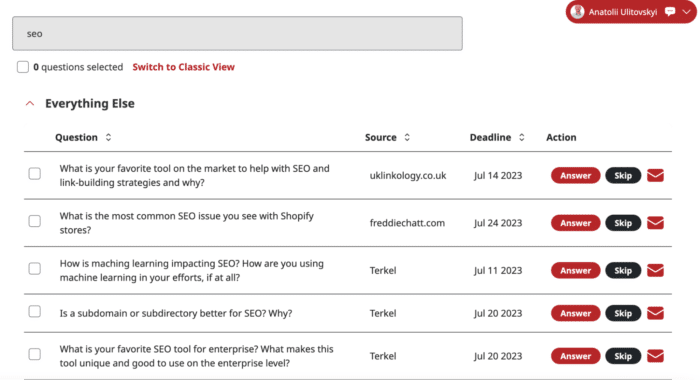The image size is (700, 380).
Task: Answer the enterprise SEO tool question
Action: (575, 356)
